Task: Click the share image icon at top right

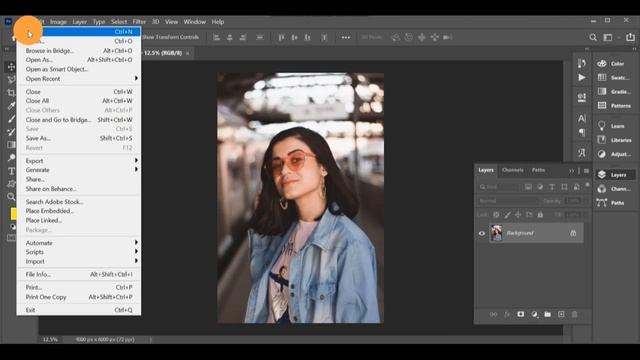Action: tap(630, 37)
